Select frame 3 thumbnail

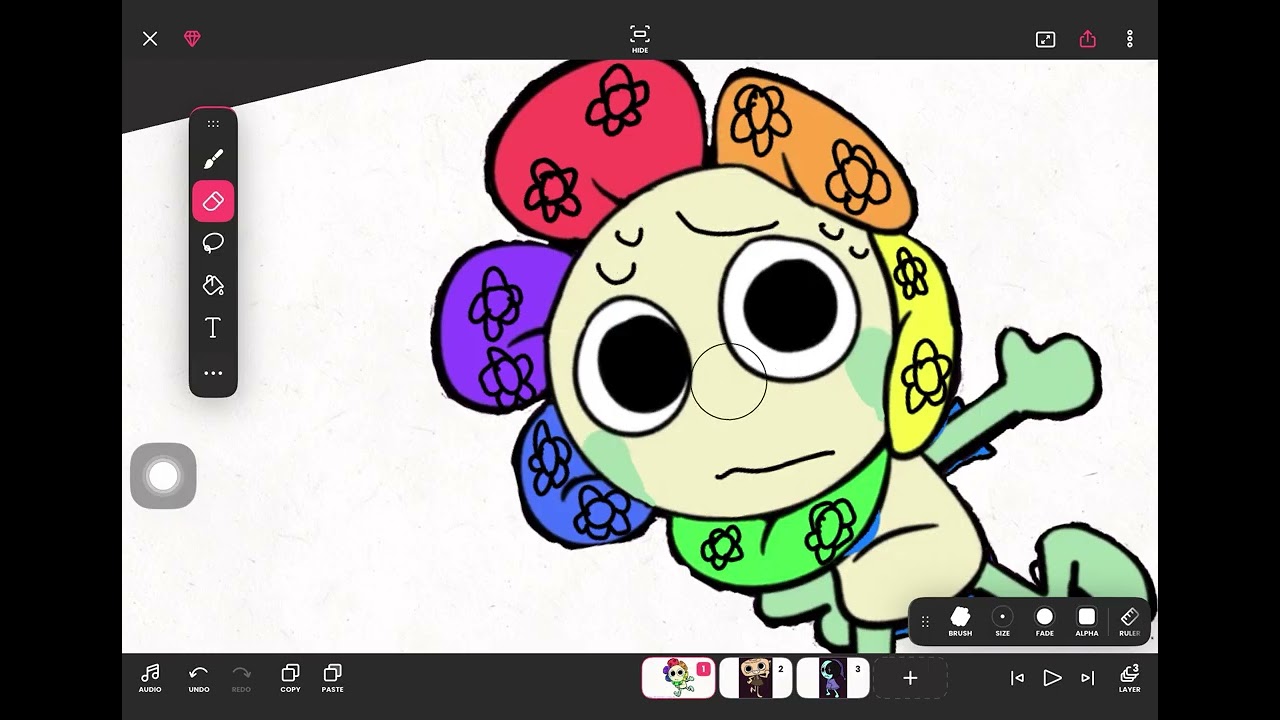(832, 678)
